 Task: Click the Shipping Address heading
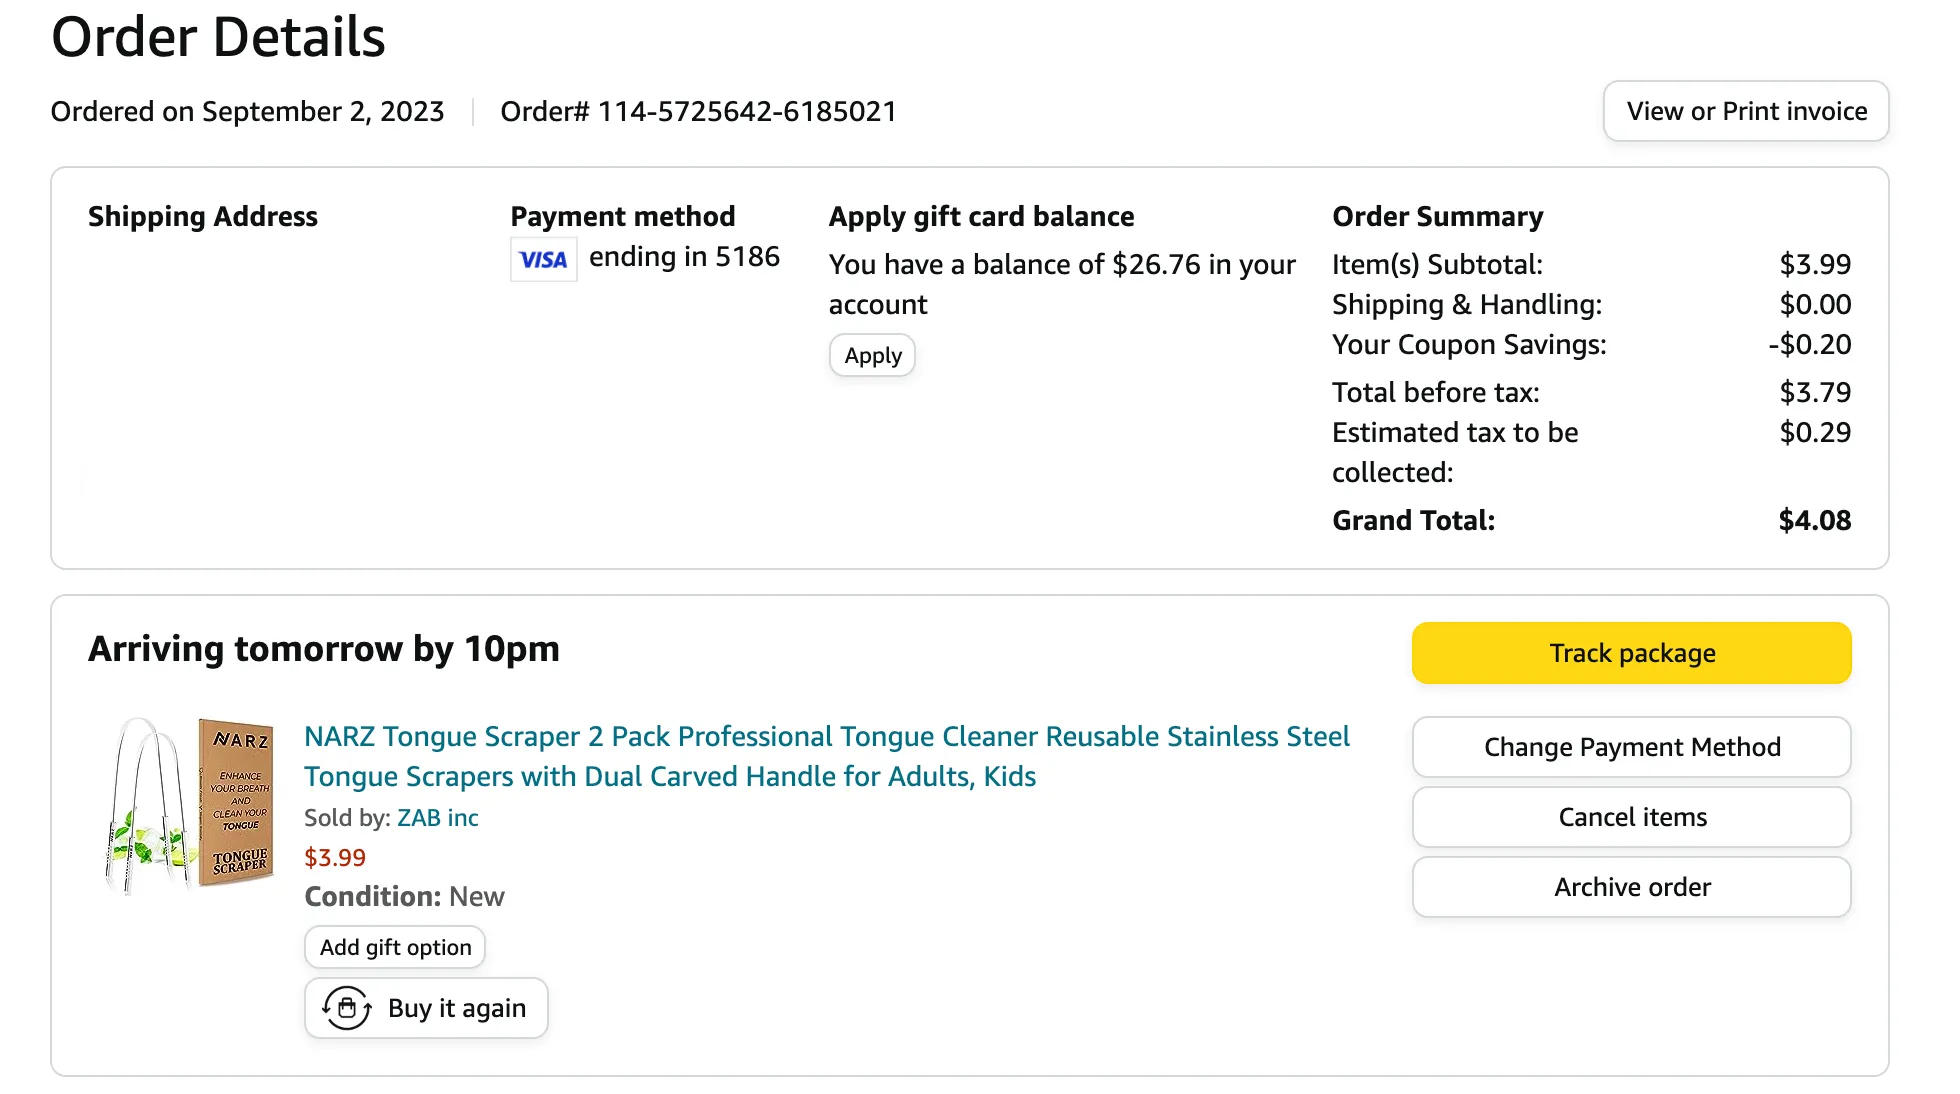(x=203, y=216)
